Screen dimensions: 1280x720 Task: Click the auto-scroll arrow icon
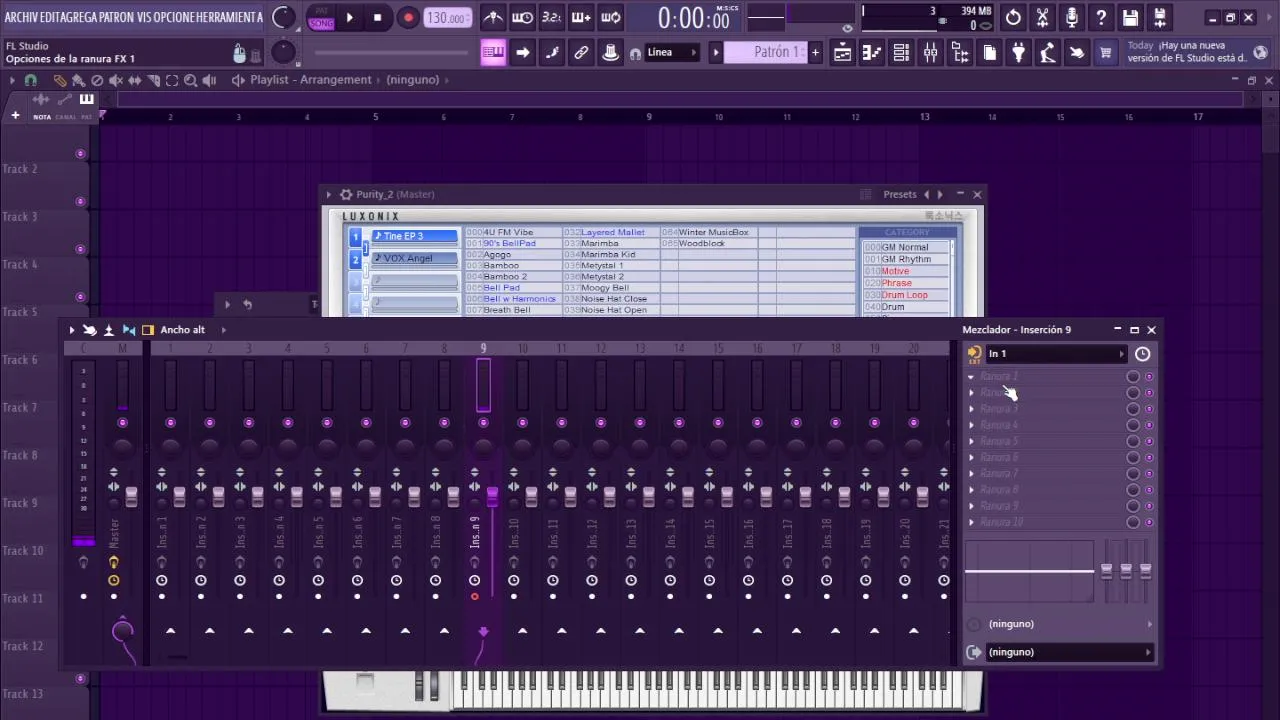pos(522,53)
